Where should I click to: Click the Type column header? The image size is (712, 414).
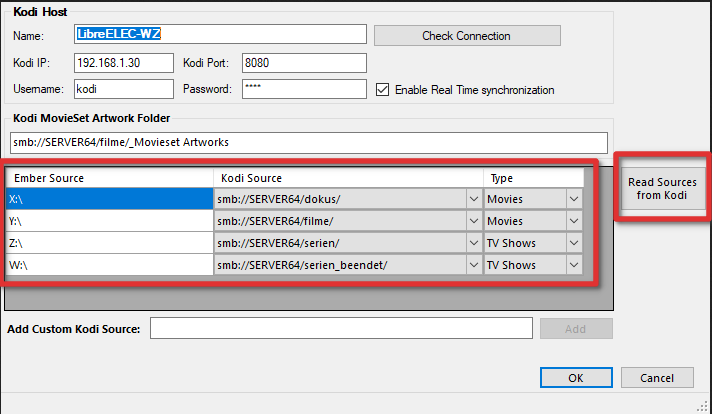[x=534, y=178]
